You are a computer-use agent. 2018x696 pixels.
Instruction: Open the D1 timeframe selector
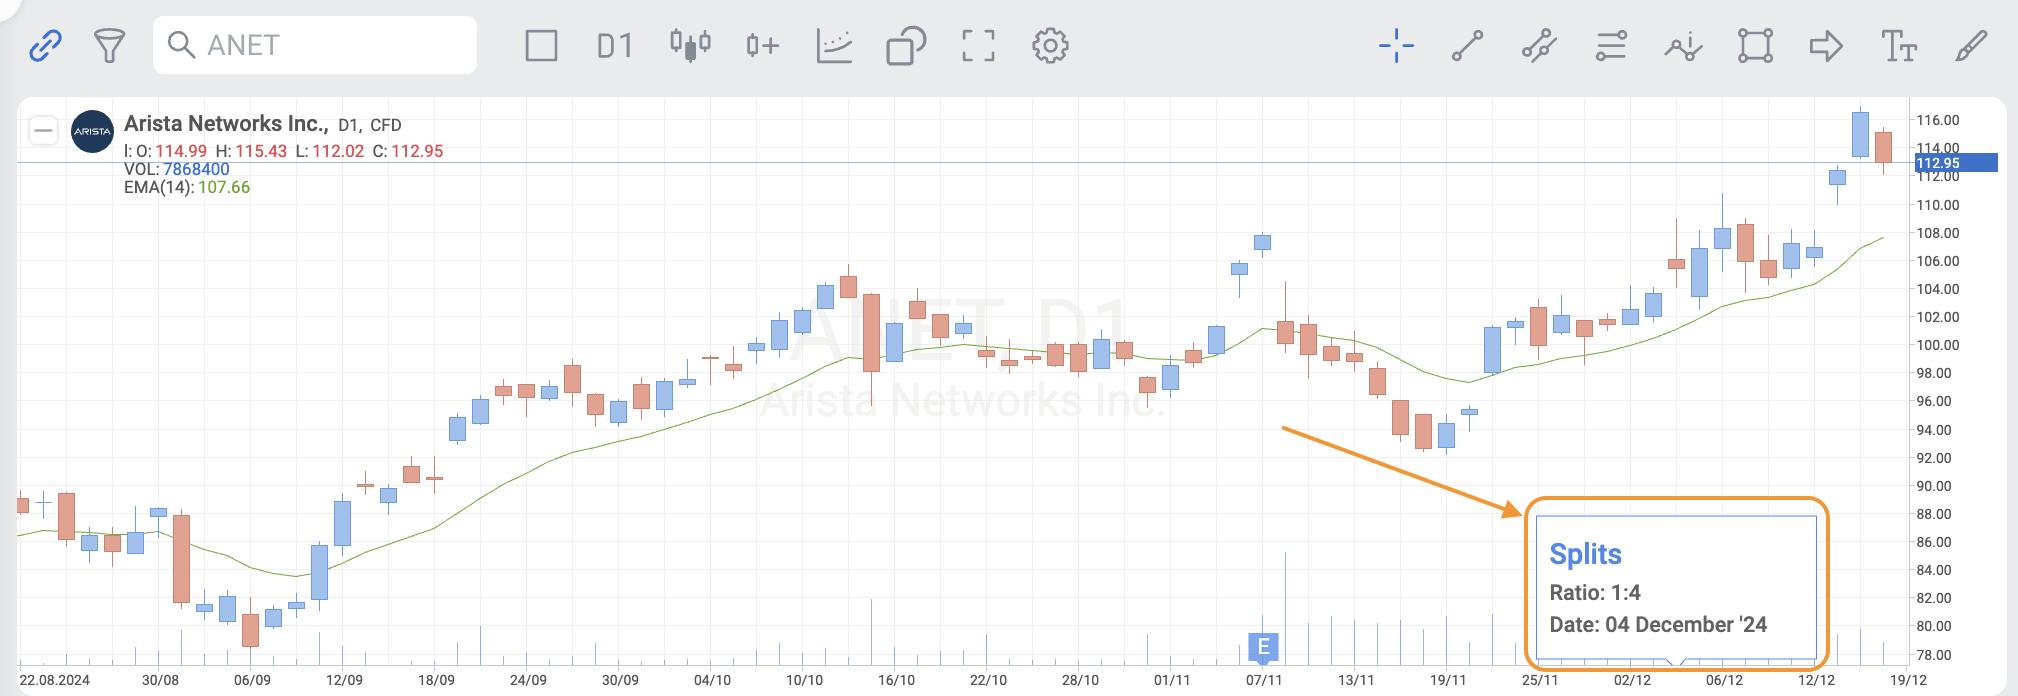coord(615,45)
